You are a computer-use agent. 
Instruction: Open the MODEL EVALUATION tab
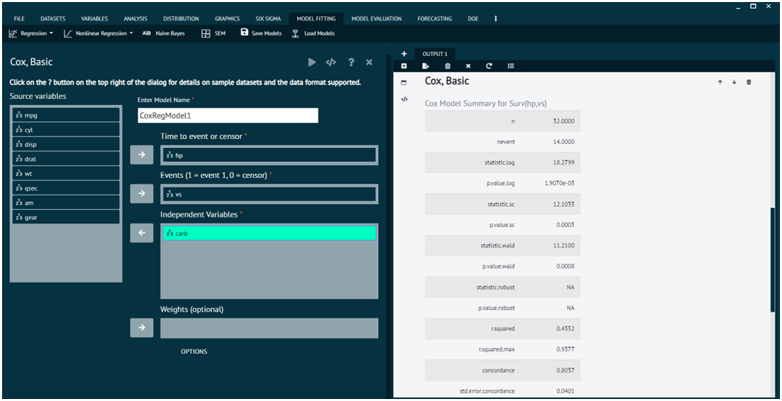coord(377,18)
